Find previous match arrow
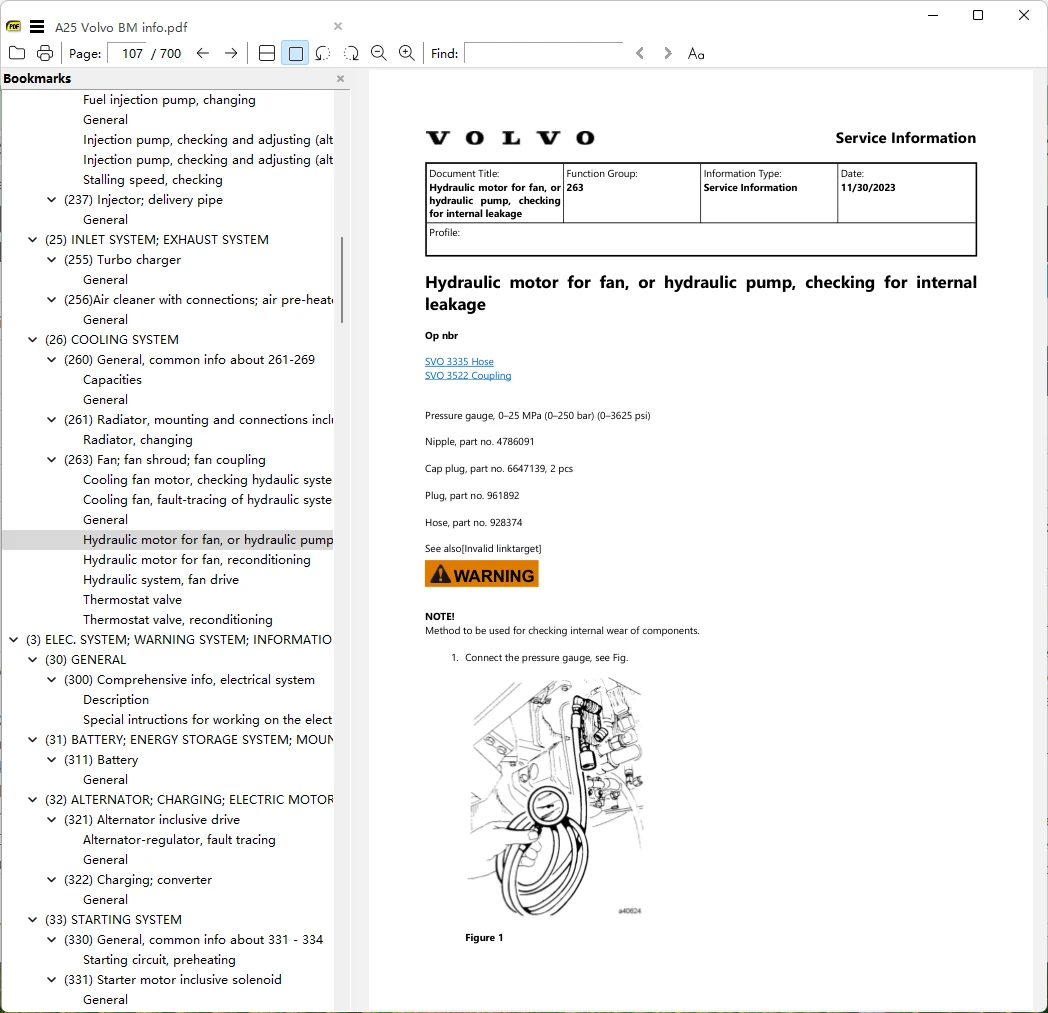This screenshot has width=1048, height=1013. point(640,53)
